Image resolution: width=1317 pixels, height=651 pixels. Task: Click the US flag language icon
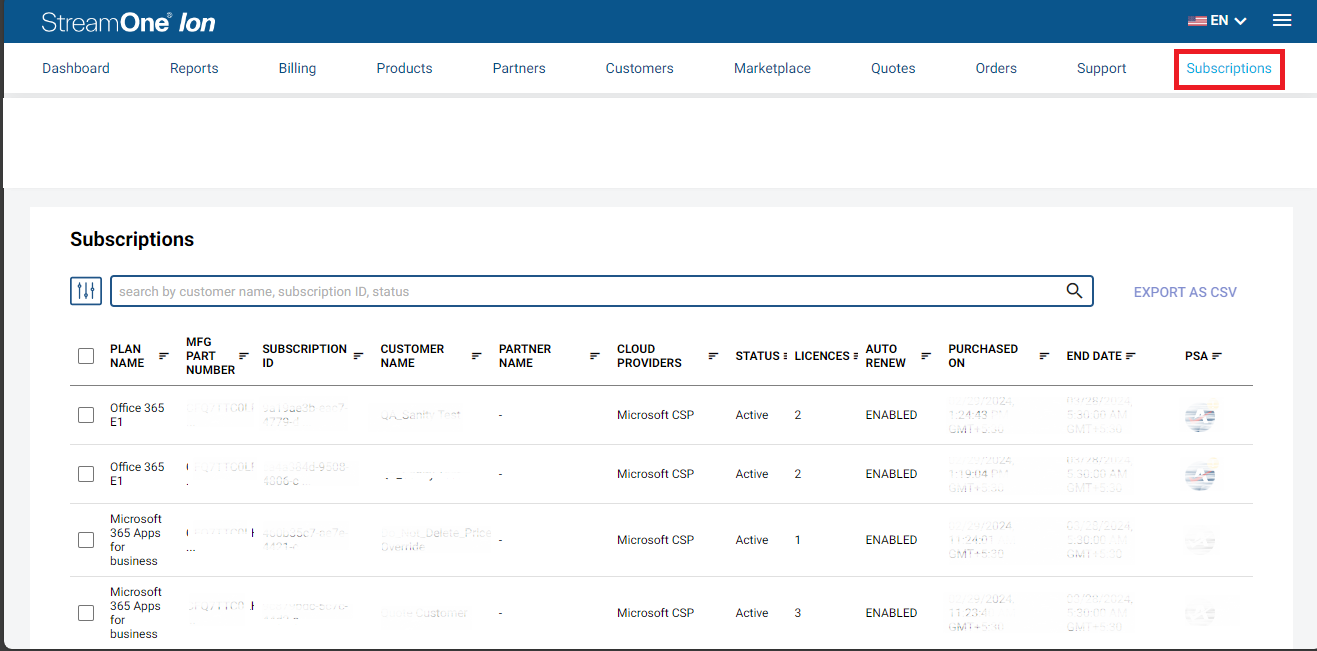[x=1197, y=20]
